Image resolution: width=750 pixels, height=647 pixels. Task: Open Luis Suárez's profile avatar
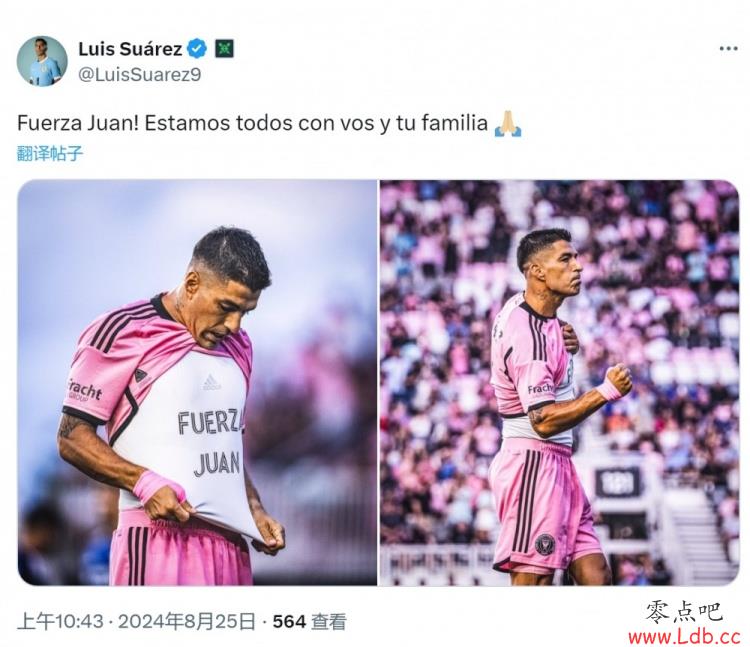42,61
